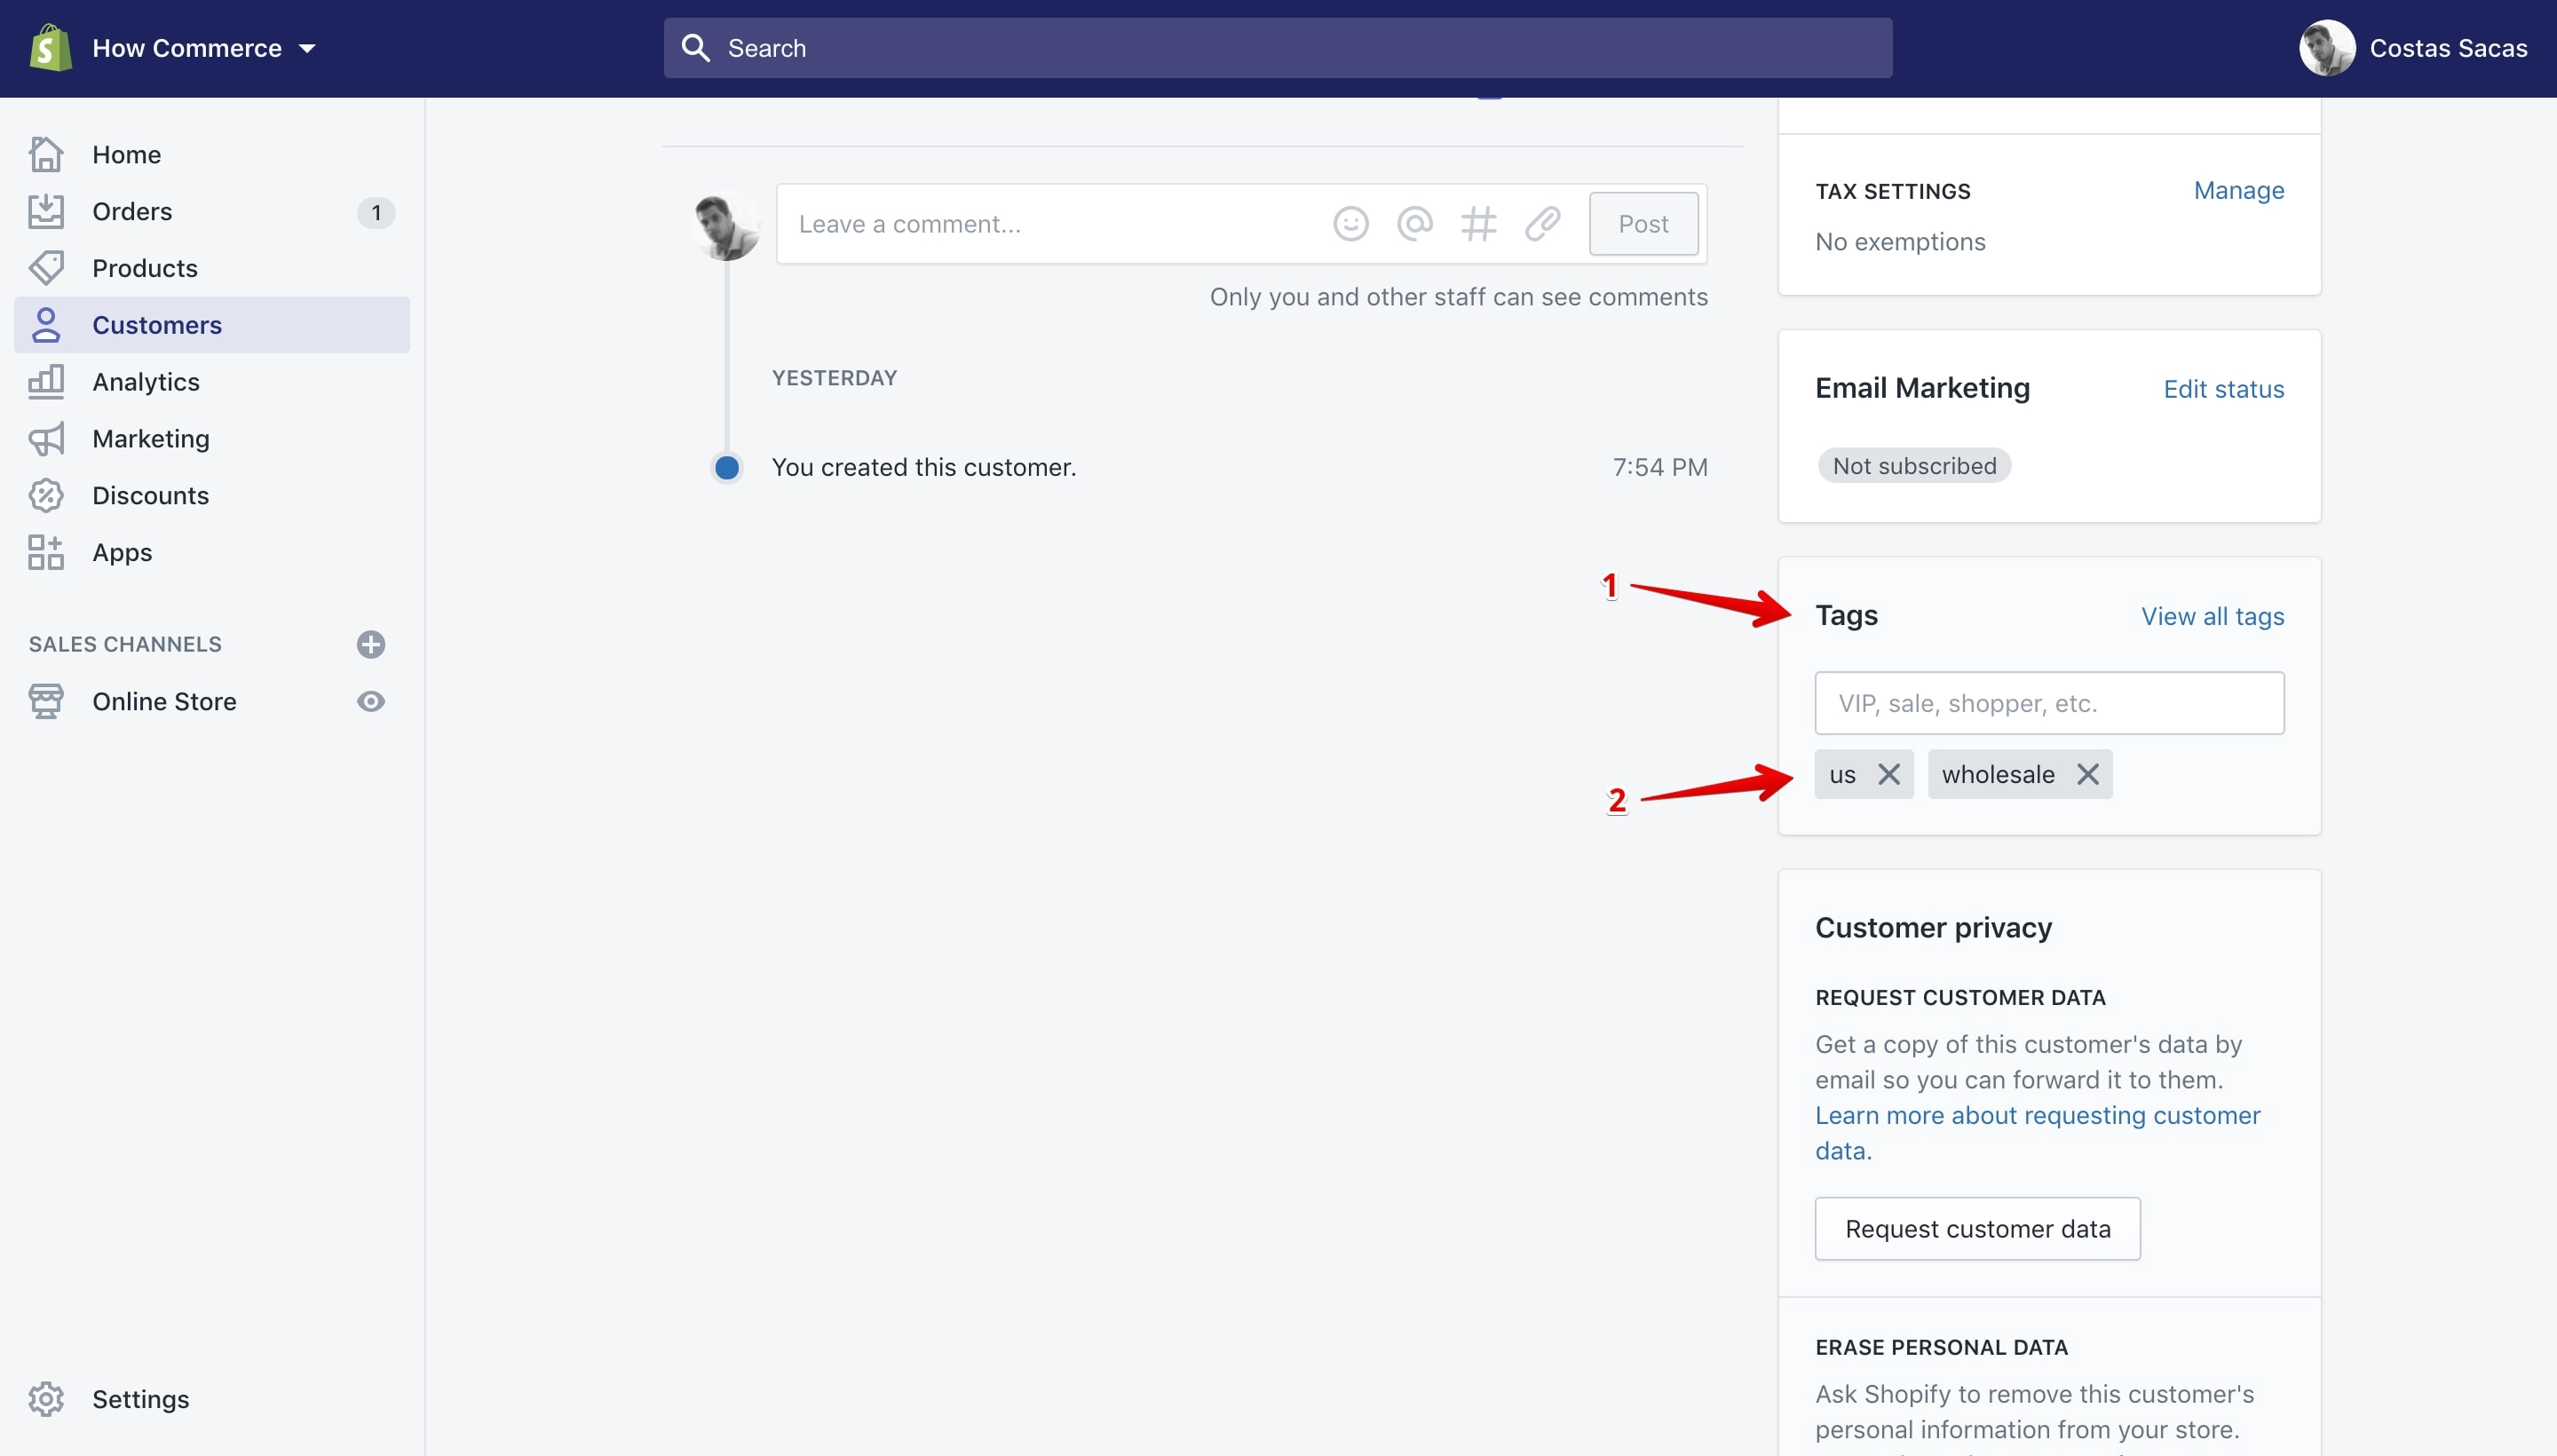Mention staff with @ icon

1414,224
